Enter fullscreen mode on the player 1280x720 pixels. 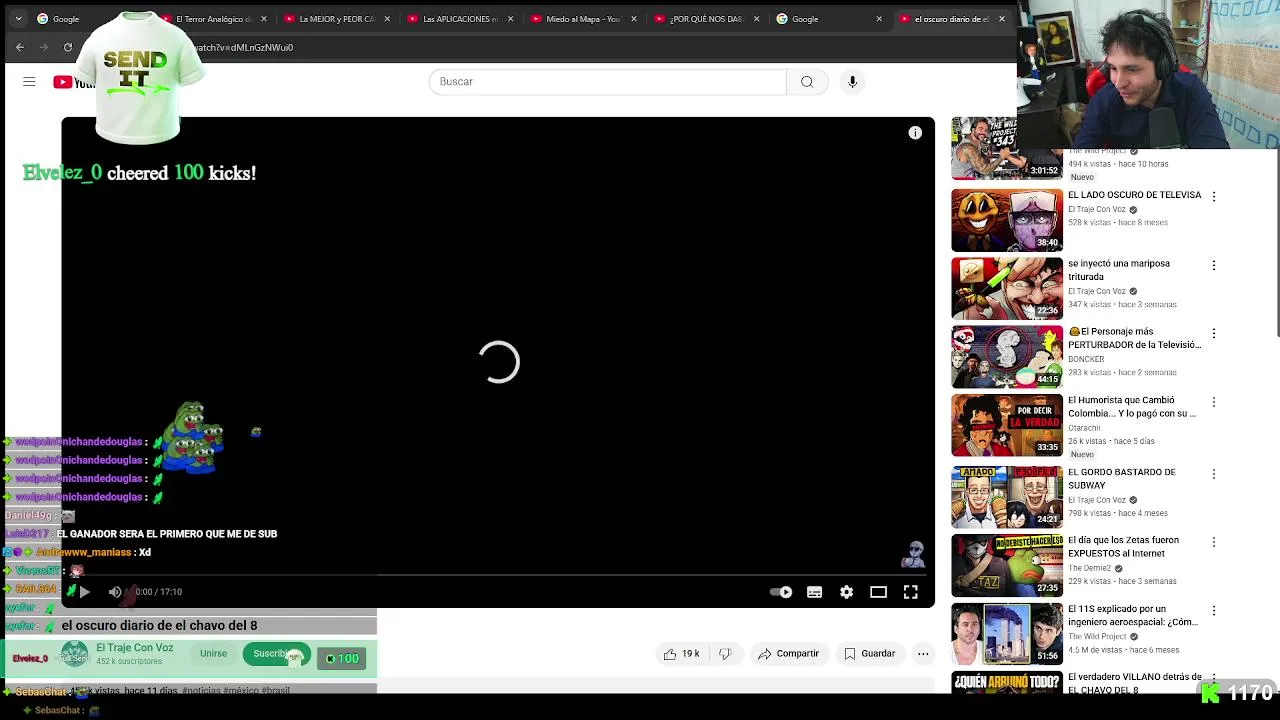tap(911, 592)
